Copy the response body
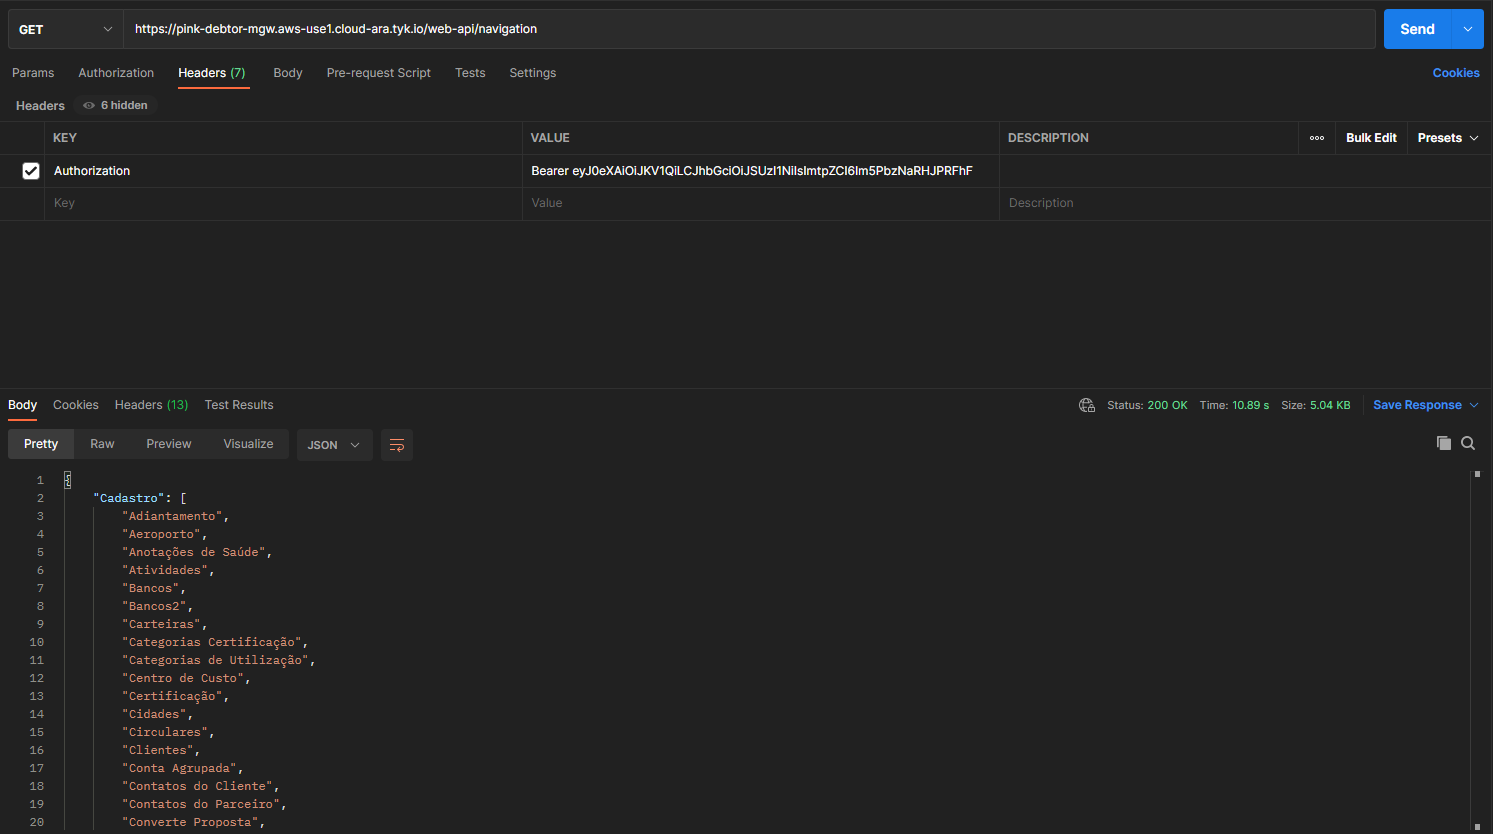The width and height of the screenshot is (1493, 834). point(1443,442)
